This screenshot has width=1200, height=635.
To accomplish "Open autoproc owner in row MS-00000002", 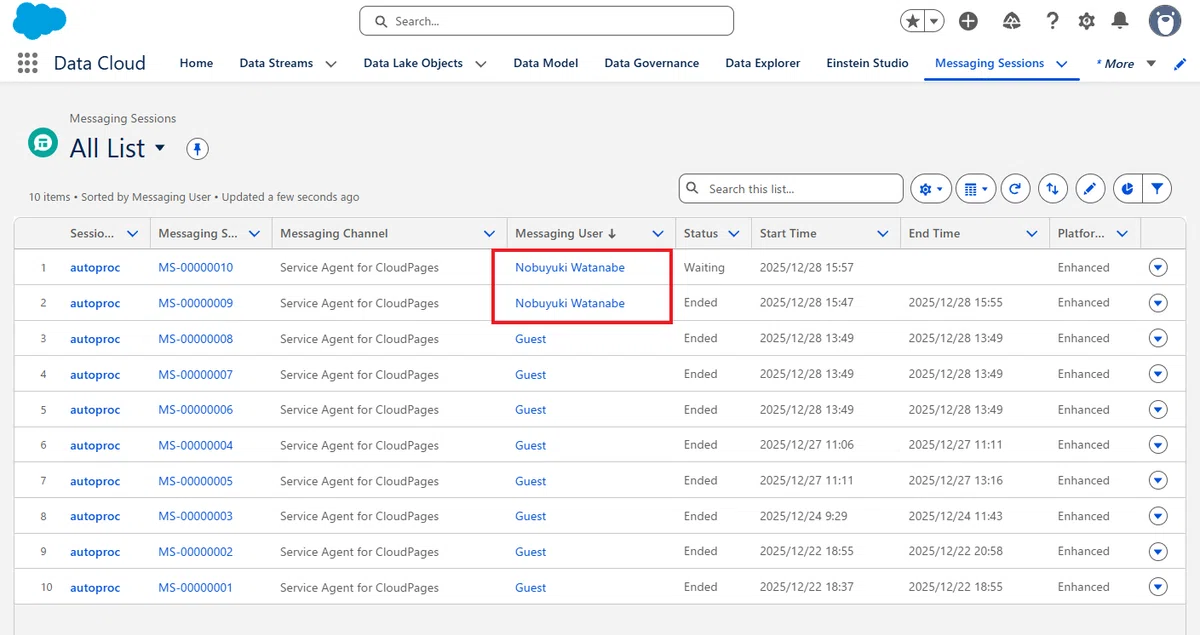I will point(95,552).
